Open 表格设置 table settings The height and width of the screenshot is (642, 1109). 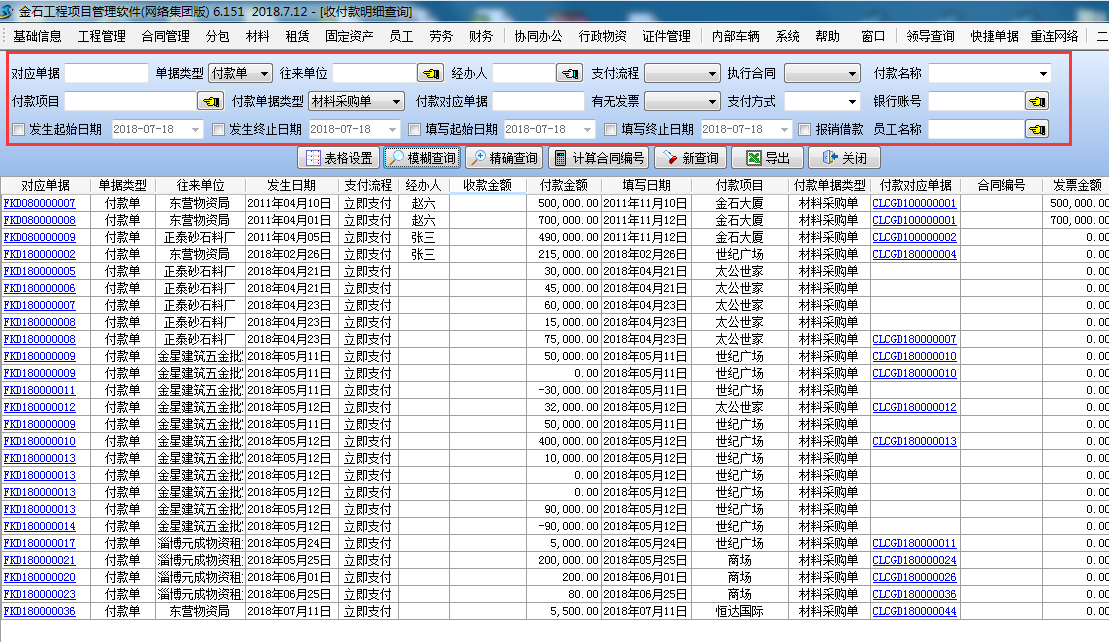coord(339,158)
